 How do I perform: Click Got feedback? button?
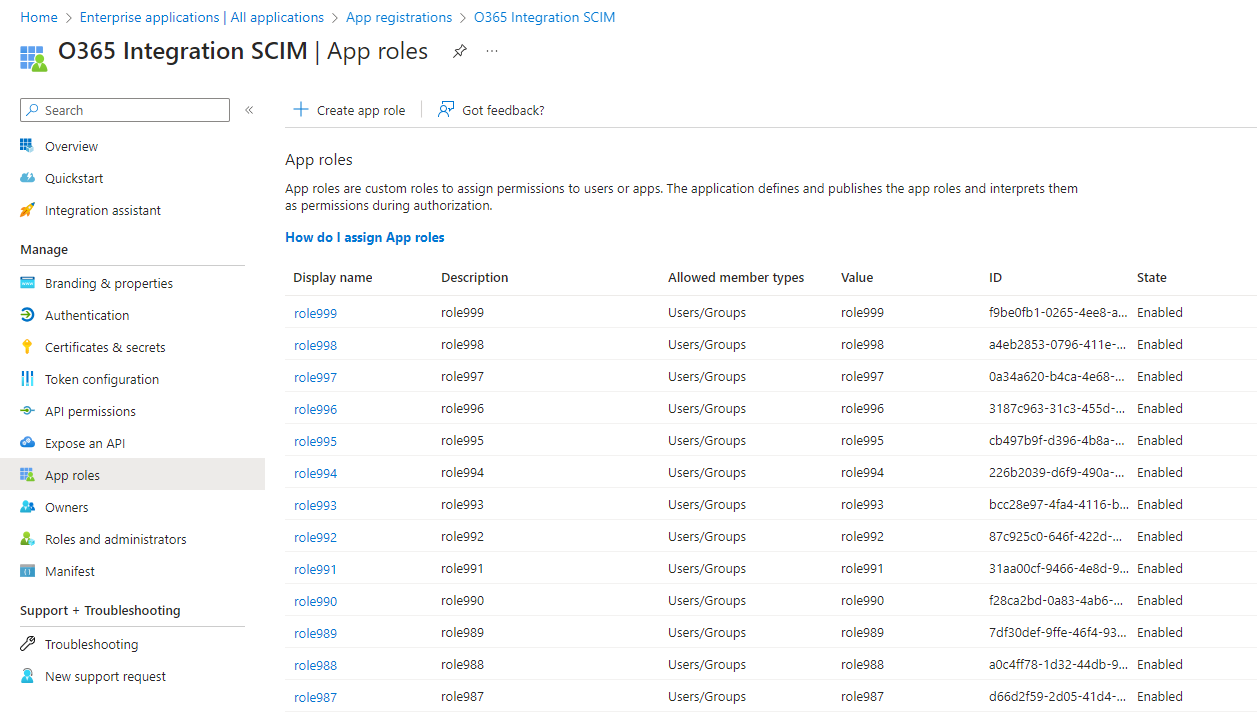click(x=491, y=110)
